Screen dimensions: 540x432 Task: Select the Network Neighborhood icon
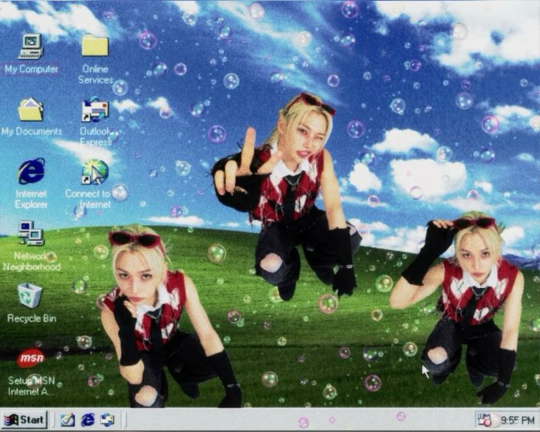(31, 233)
